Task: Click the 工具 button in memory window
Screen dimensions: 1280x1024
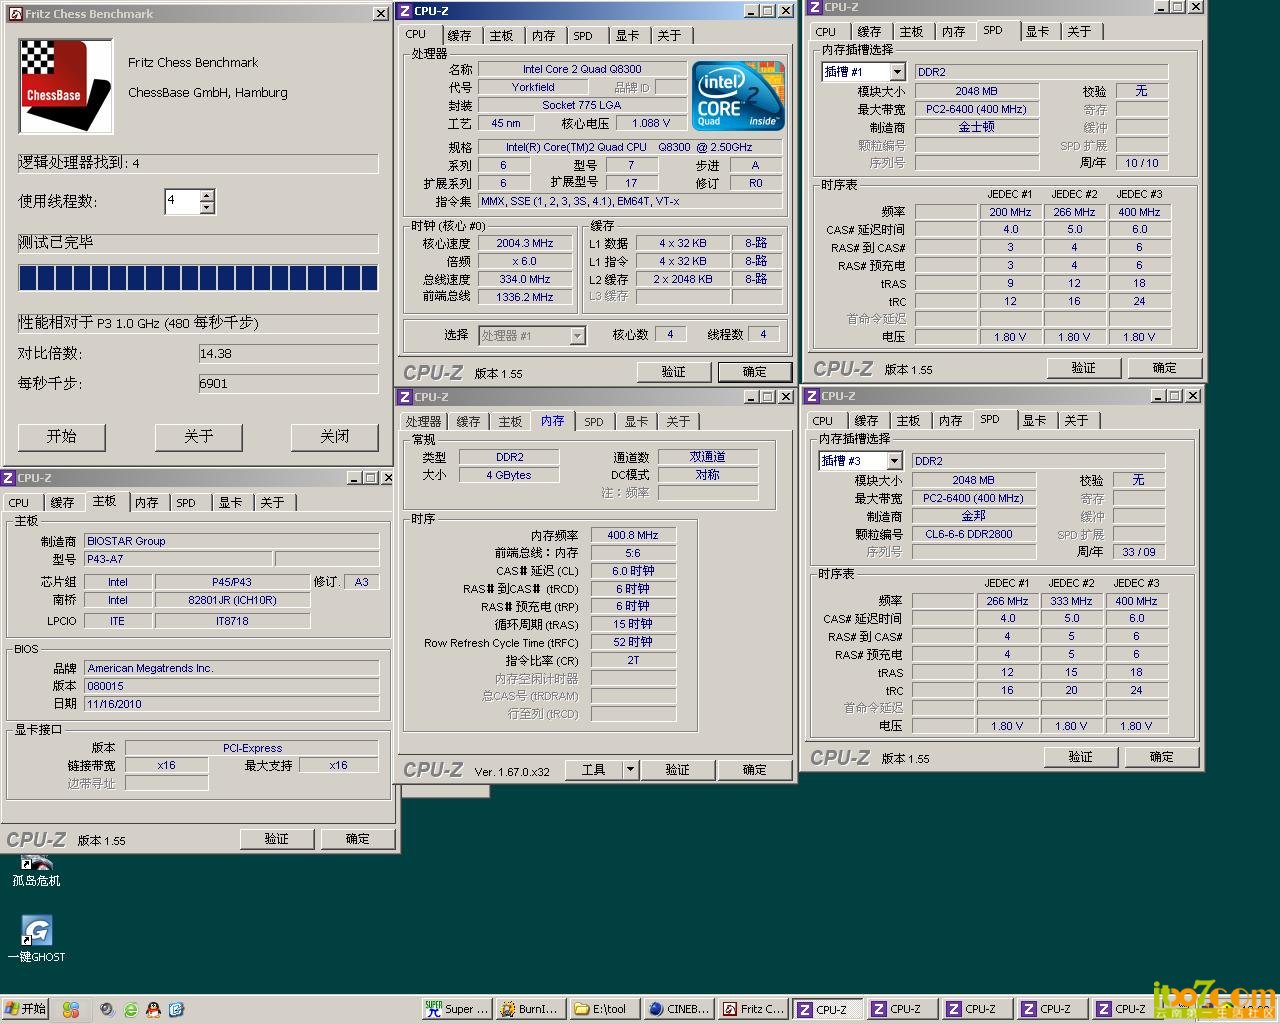Action: pos(594,770)
